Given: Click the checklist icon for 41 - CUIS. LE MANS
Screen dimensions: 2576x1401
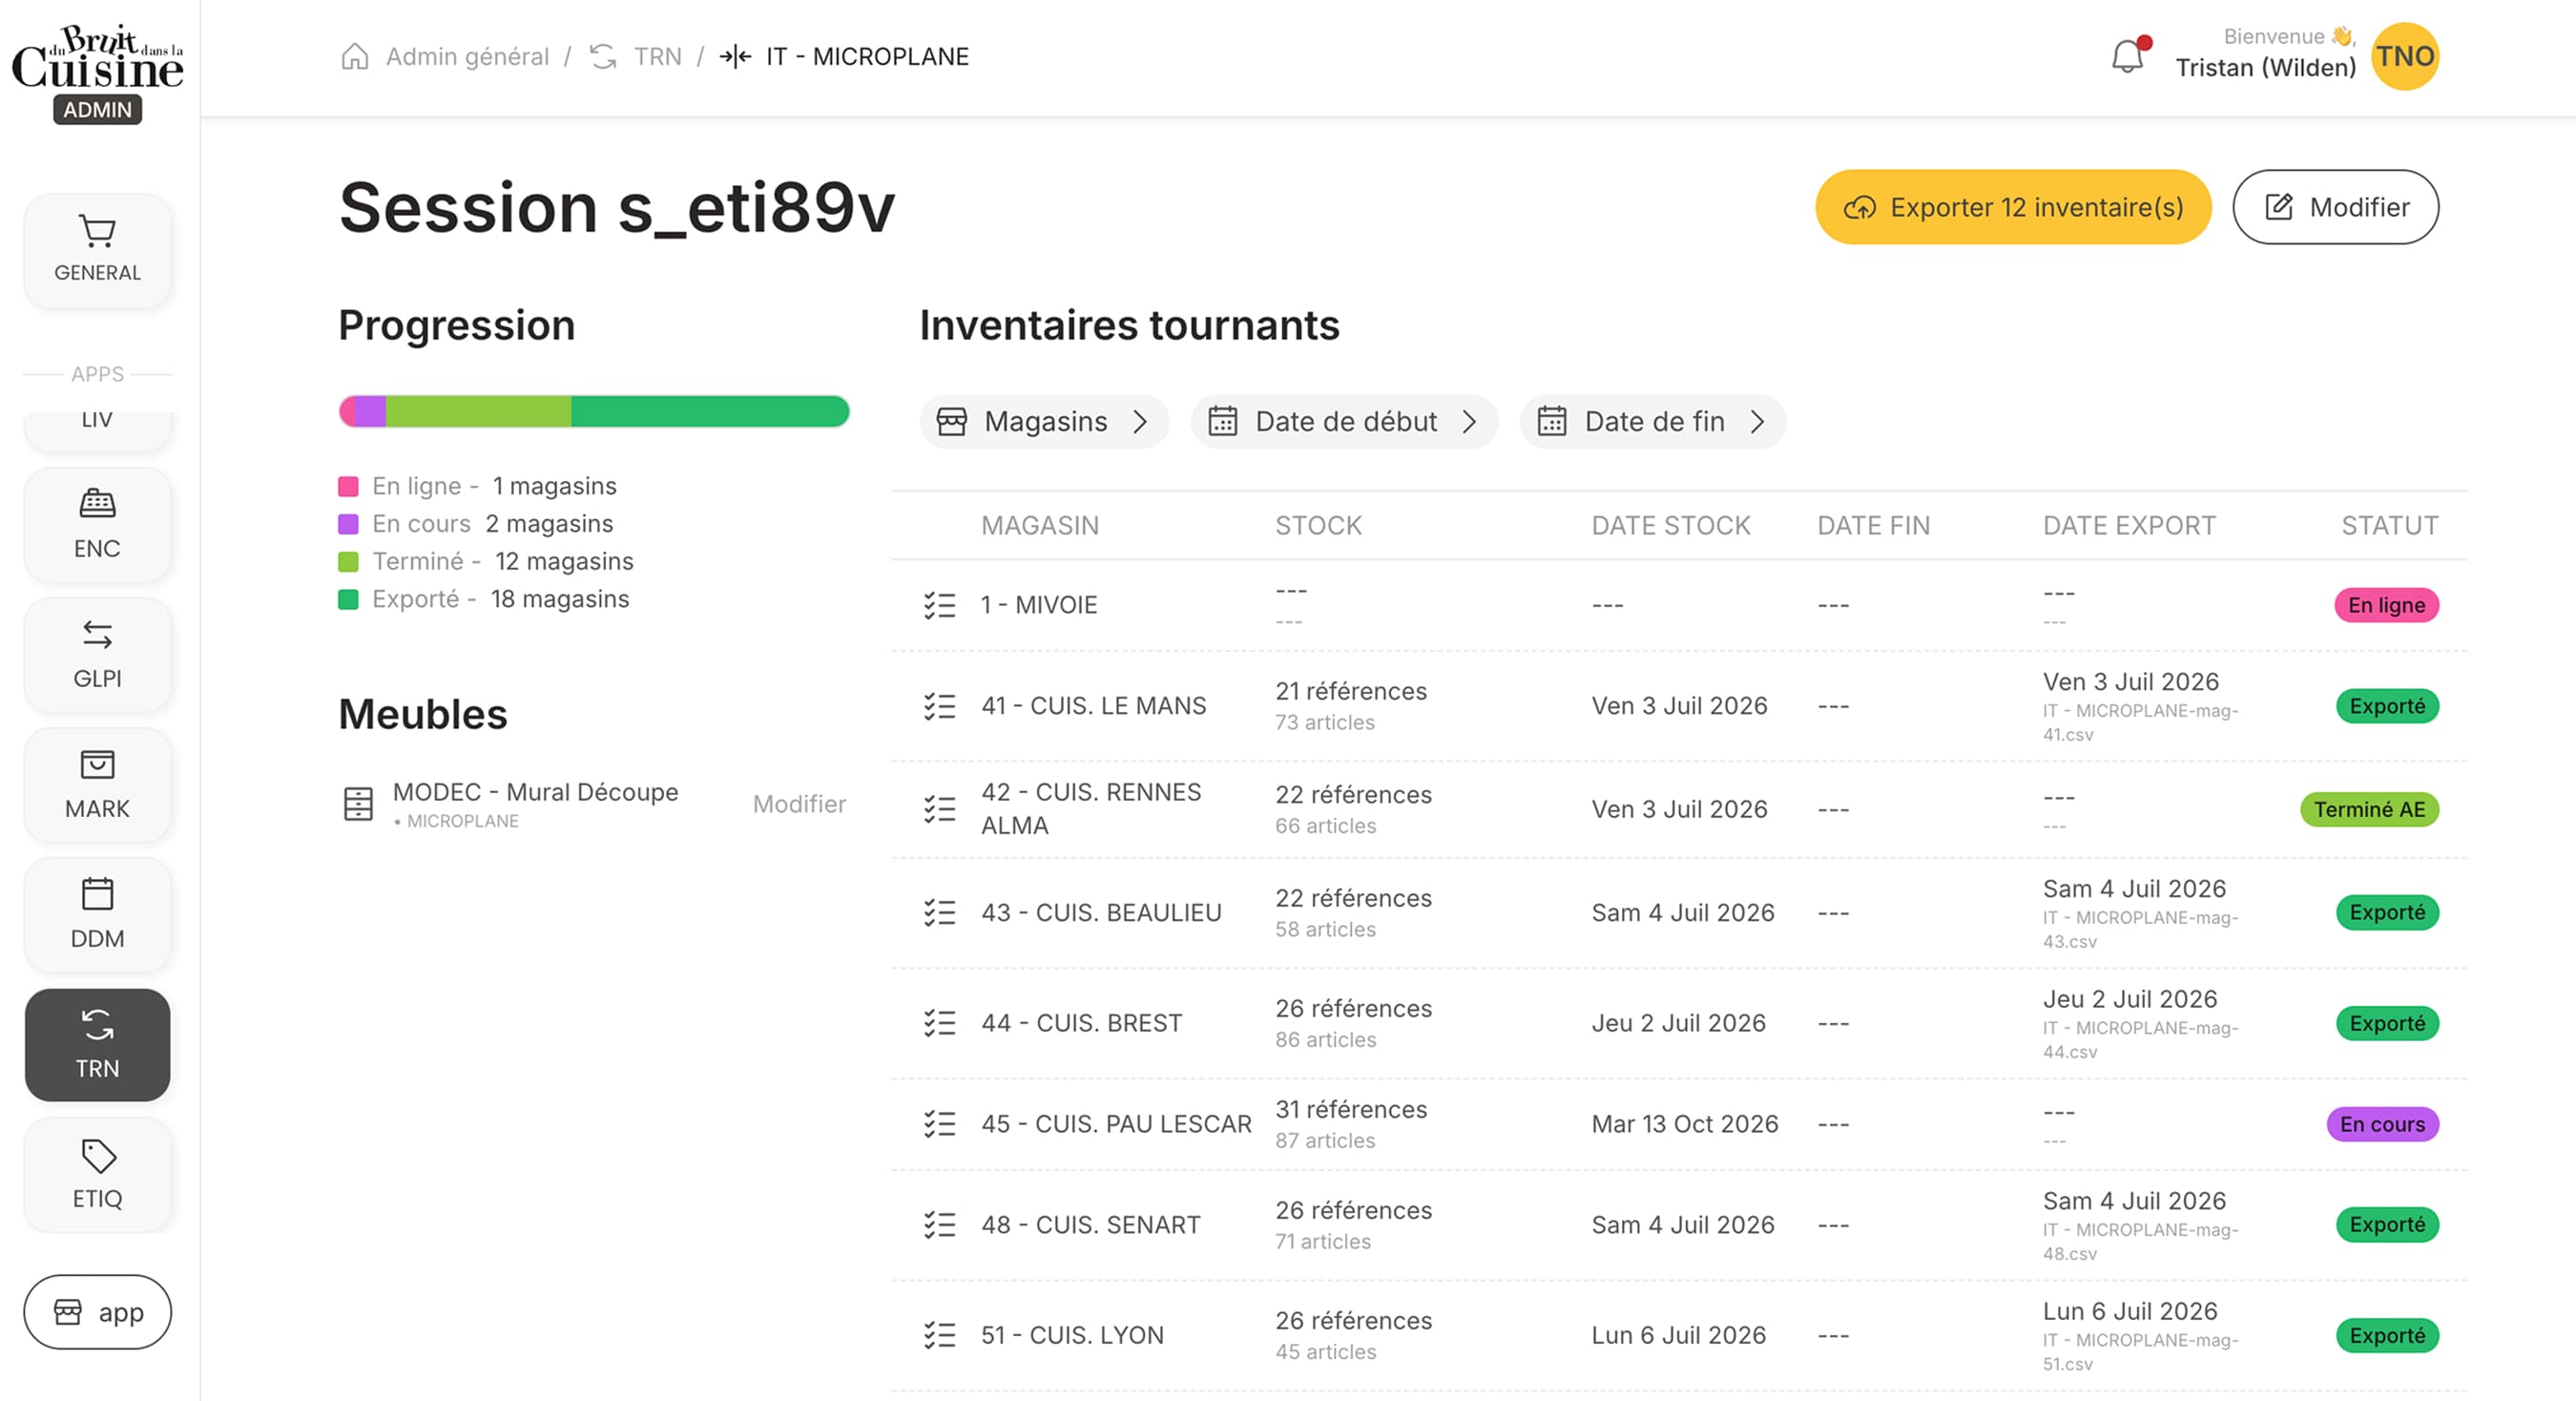Looking at the screenshot, I should [939, 706].
